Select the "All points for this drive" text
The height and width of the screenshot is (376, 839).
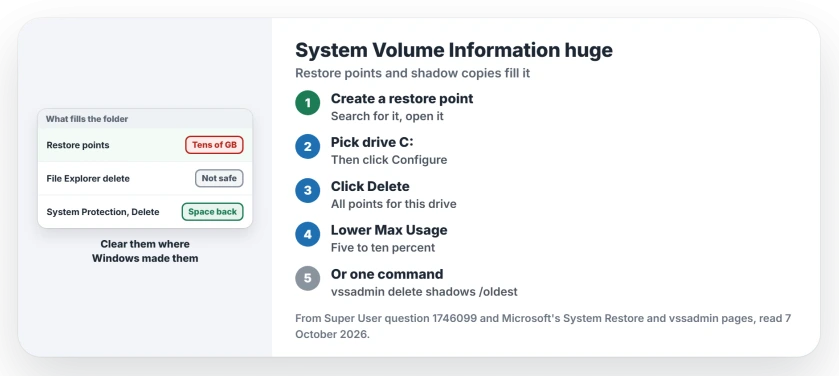(x=394, y=204)
